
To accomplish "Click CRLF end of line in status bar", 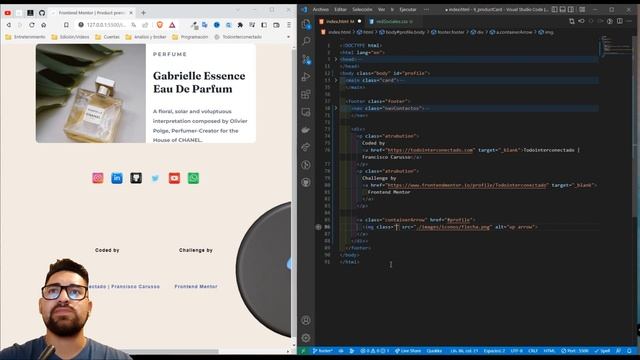I will point(533,351).
